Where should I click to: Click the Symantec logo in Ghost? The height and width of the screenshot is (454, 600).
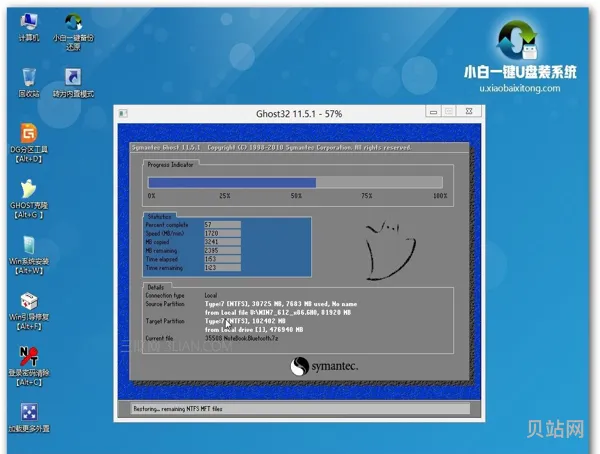(x=324, y=366)
